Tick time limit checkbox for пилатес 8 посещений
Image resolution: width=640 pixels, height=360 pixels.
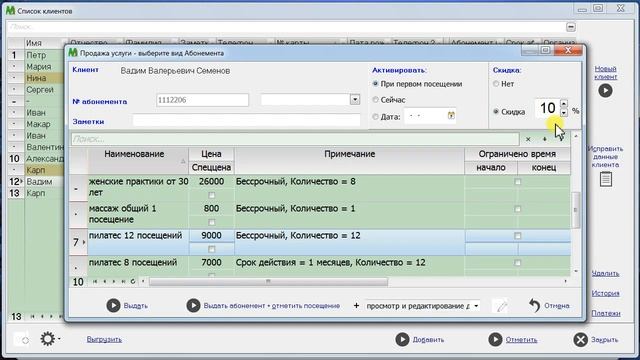click(x=518, y=262)
